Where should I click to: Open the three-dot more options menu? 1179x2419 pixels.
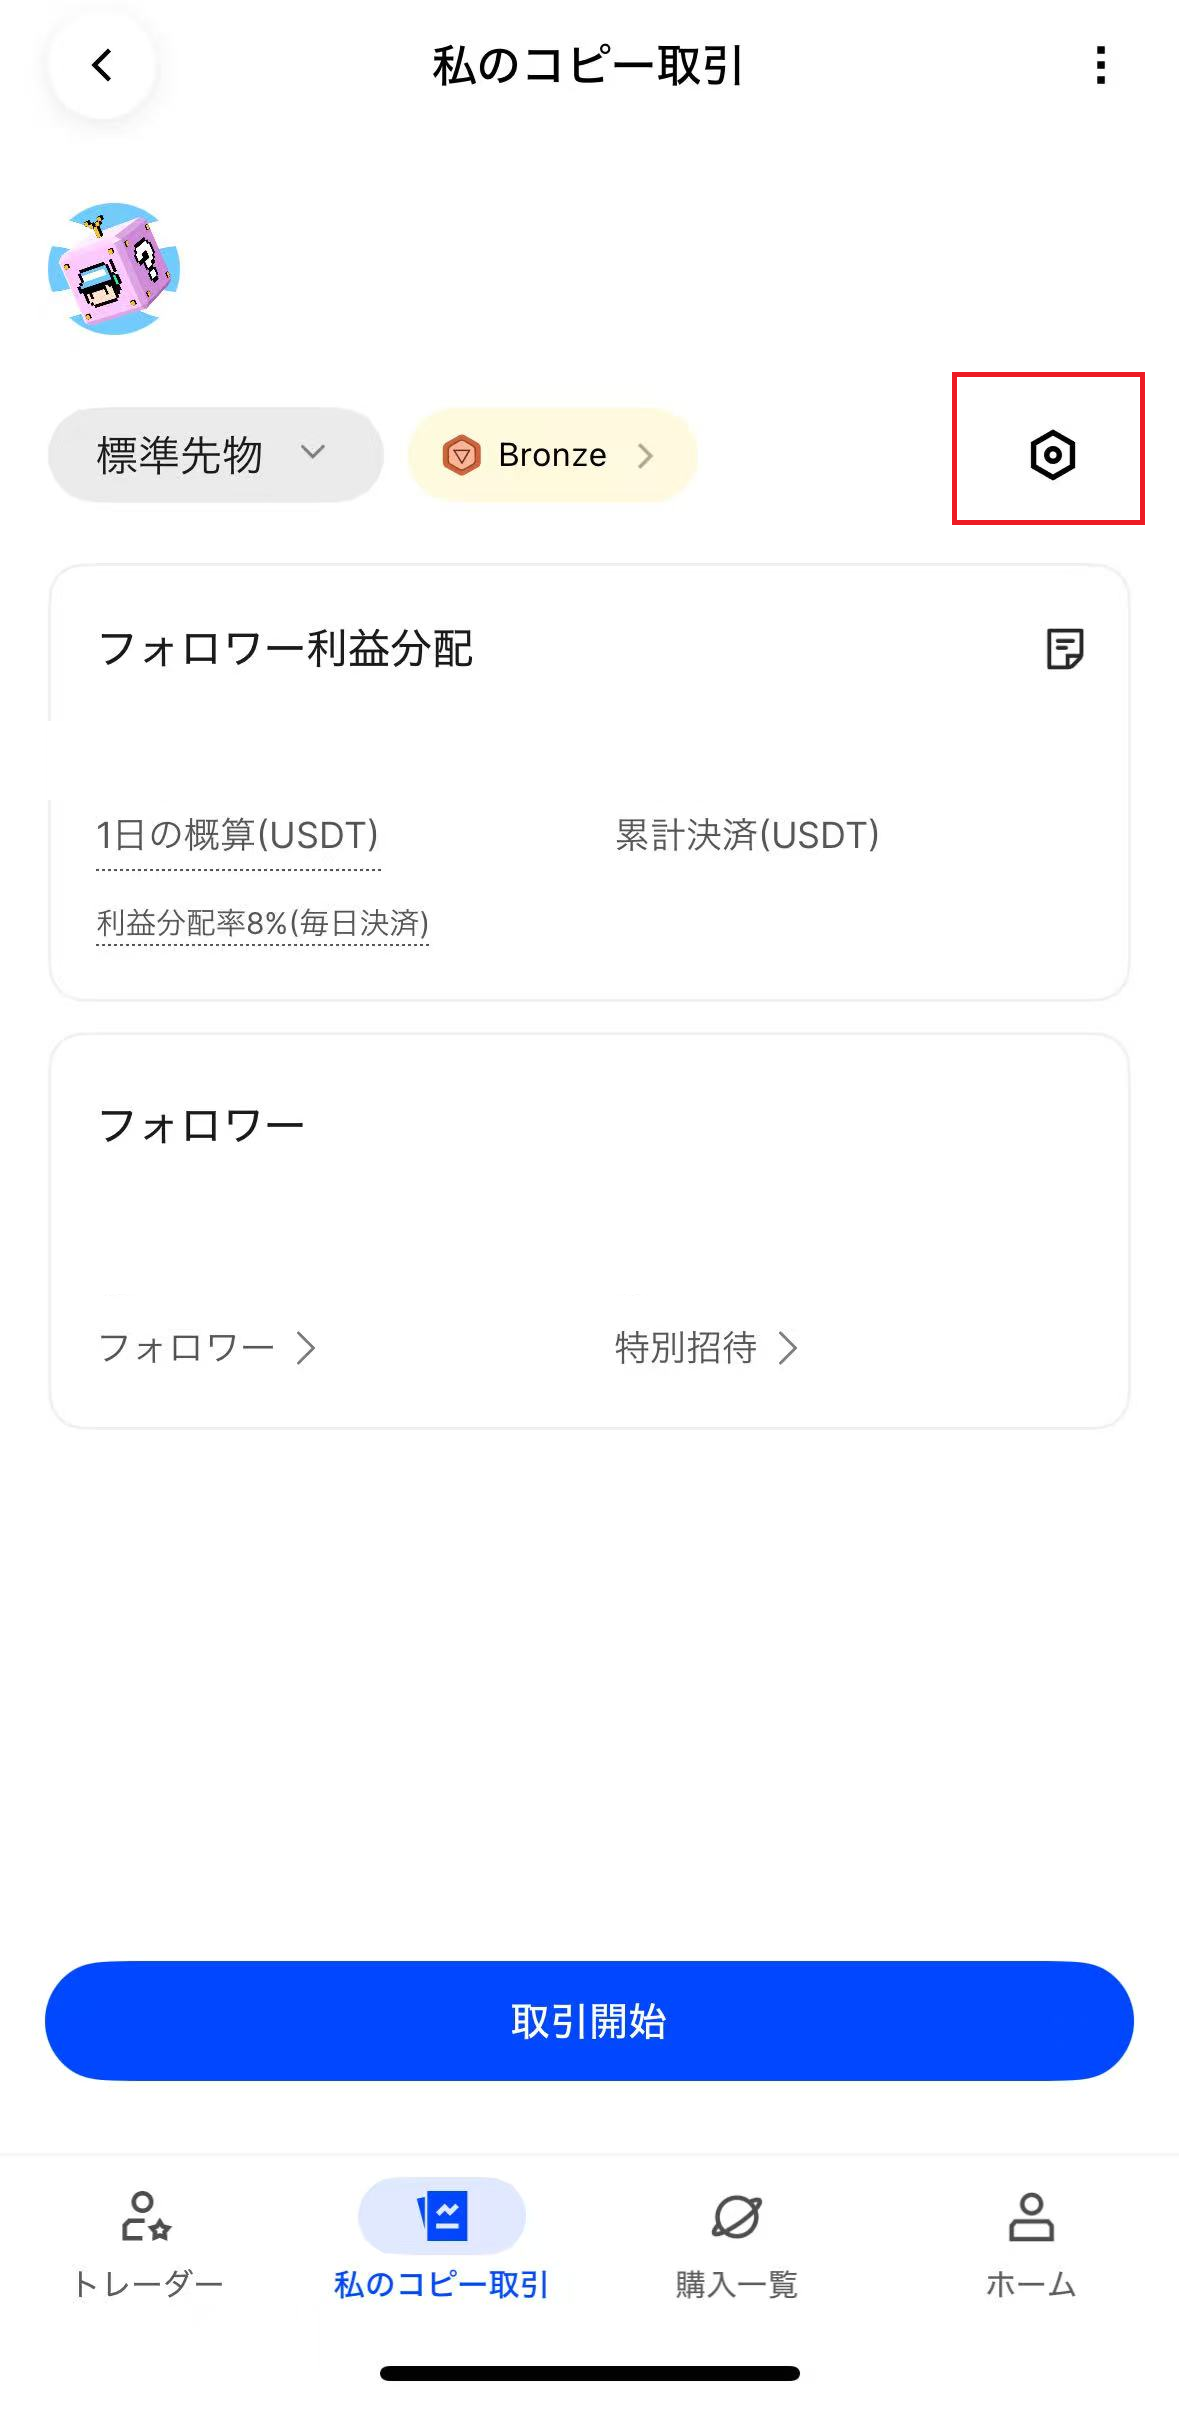(x=1100, y=66)
